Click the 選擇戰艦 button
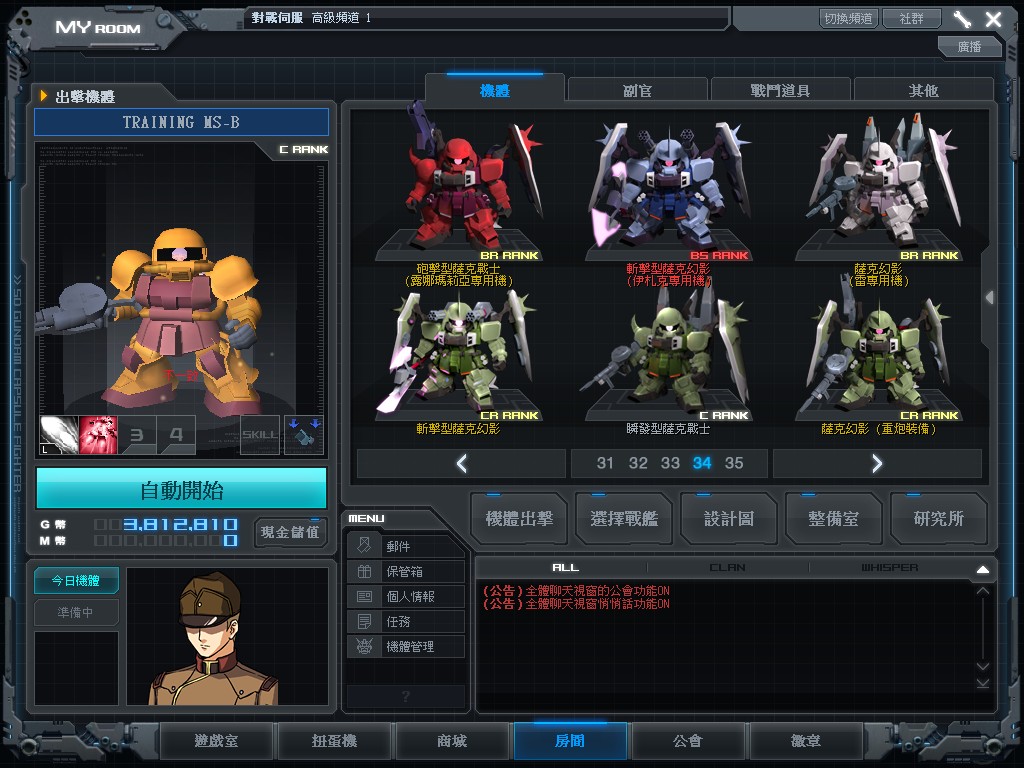Viewport: 1024px width, 768px height. (624, 519)
